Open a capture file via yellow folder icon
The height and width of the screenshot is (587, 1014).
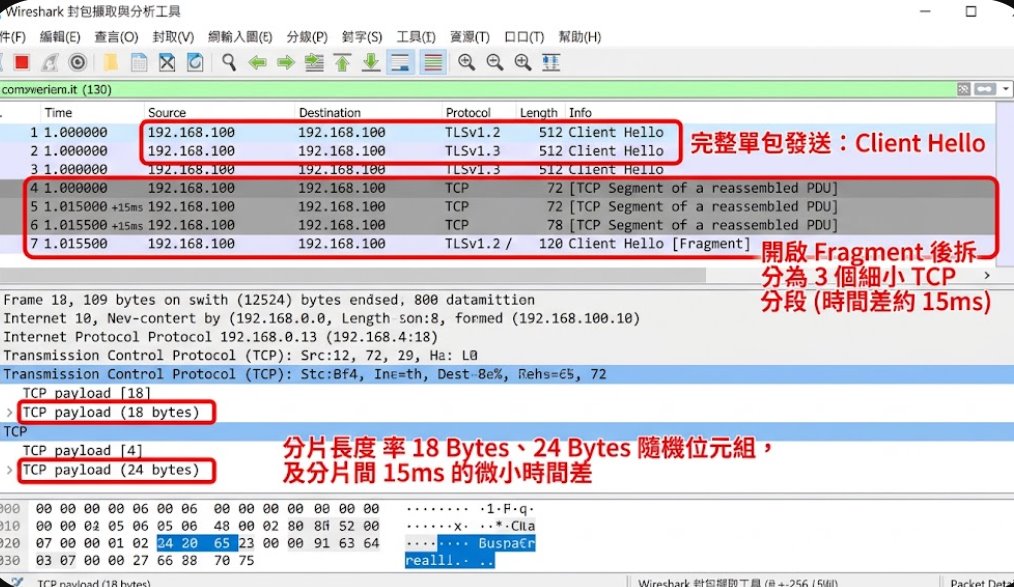(111, 62)
